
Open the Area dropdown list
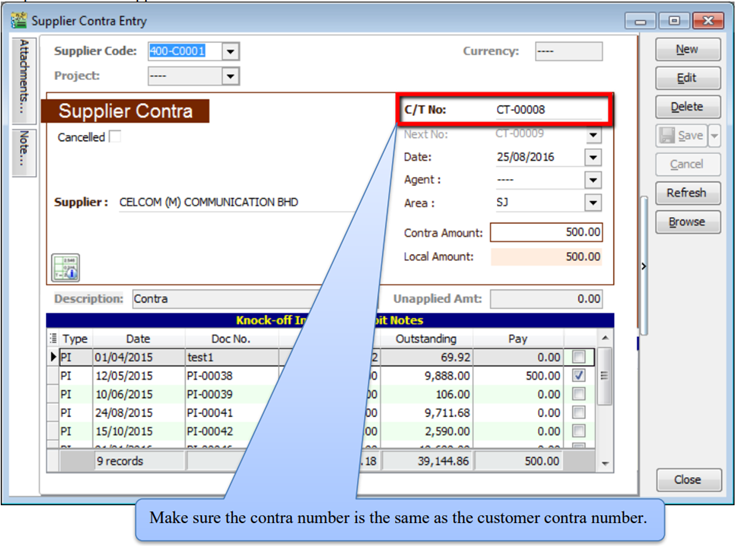(593, 203)
